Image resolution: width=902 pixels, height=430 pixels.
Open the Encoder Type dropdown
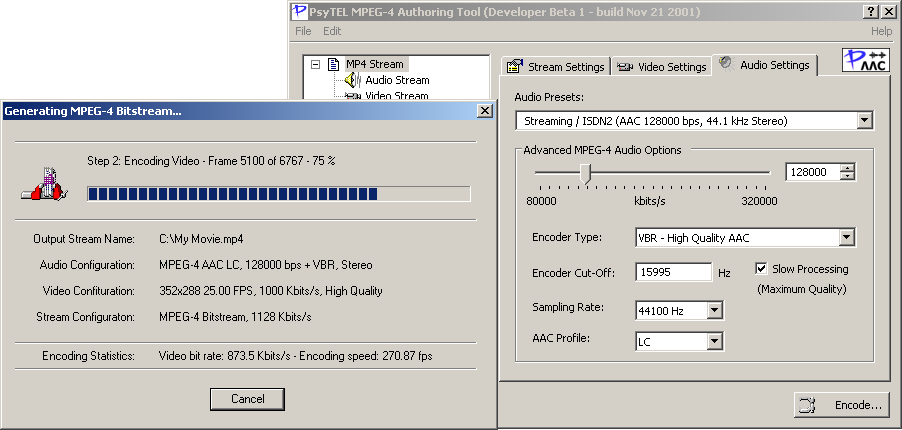click(x=846, y=238)
